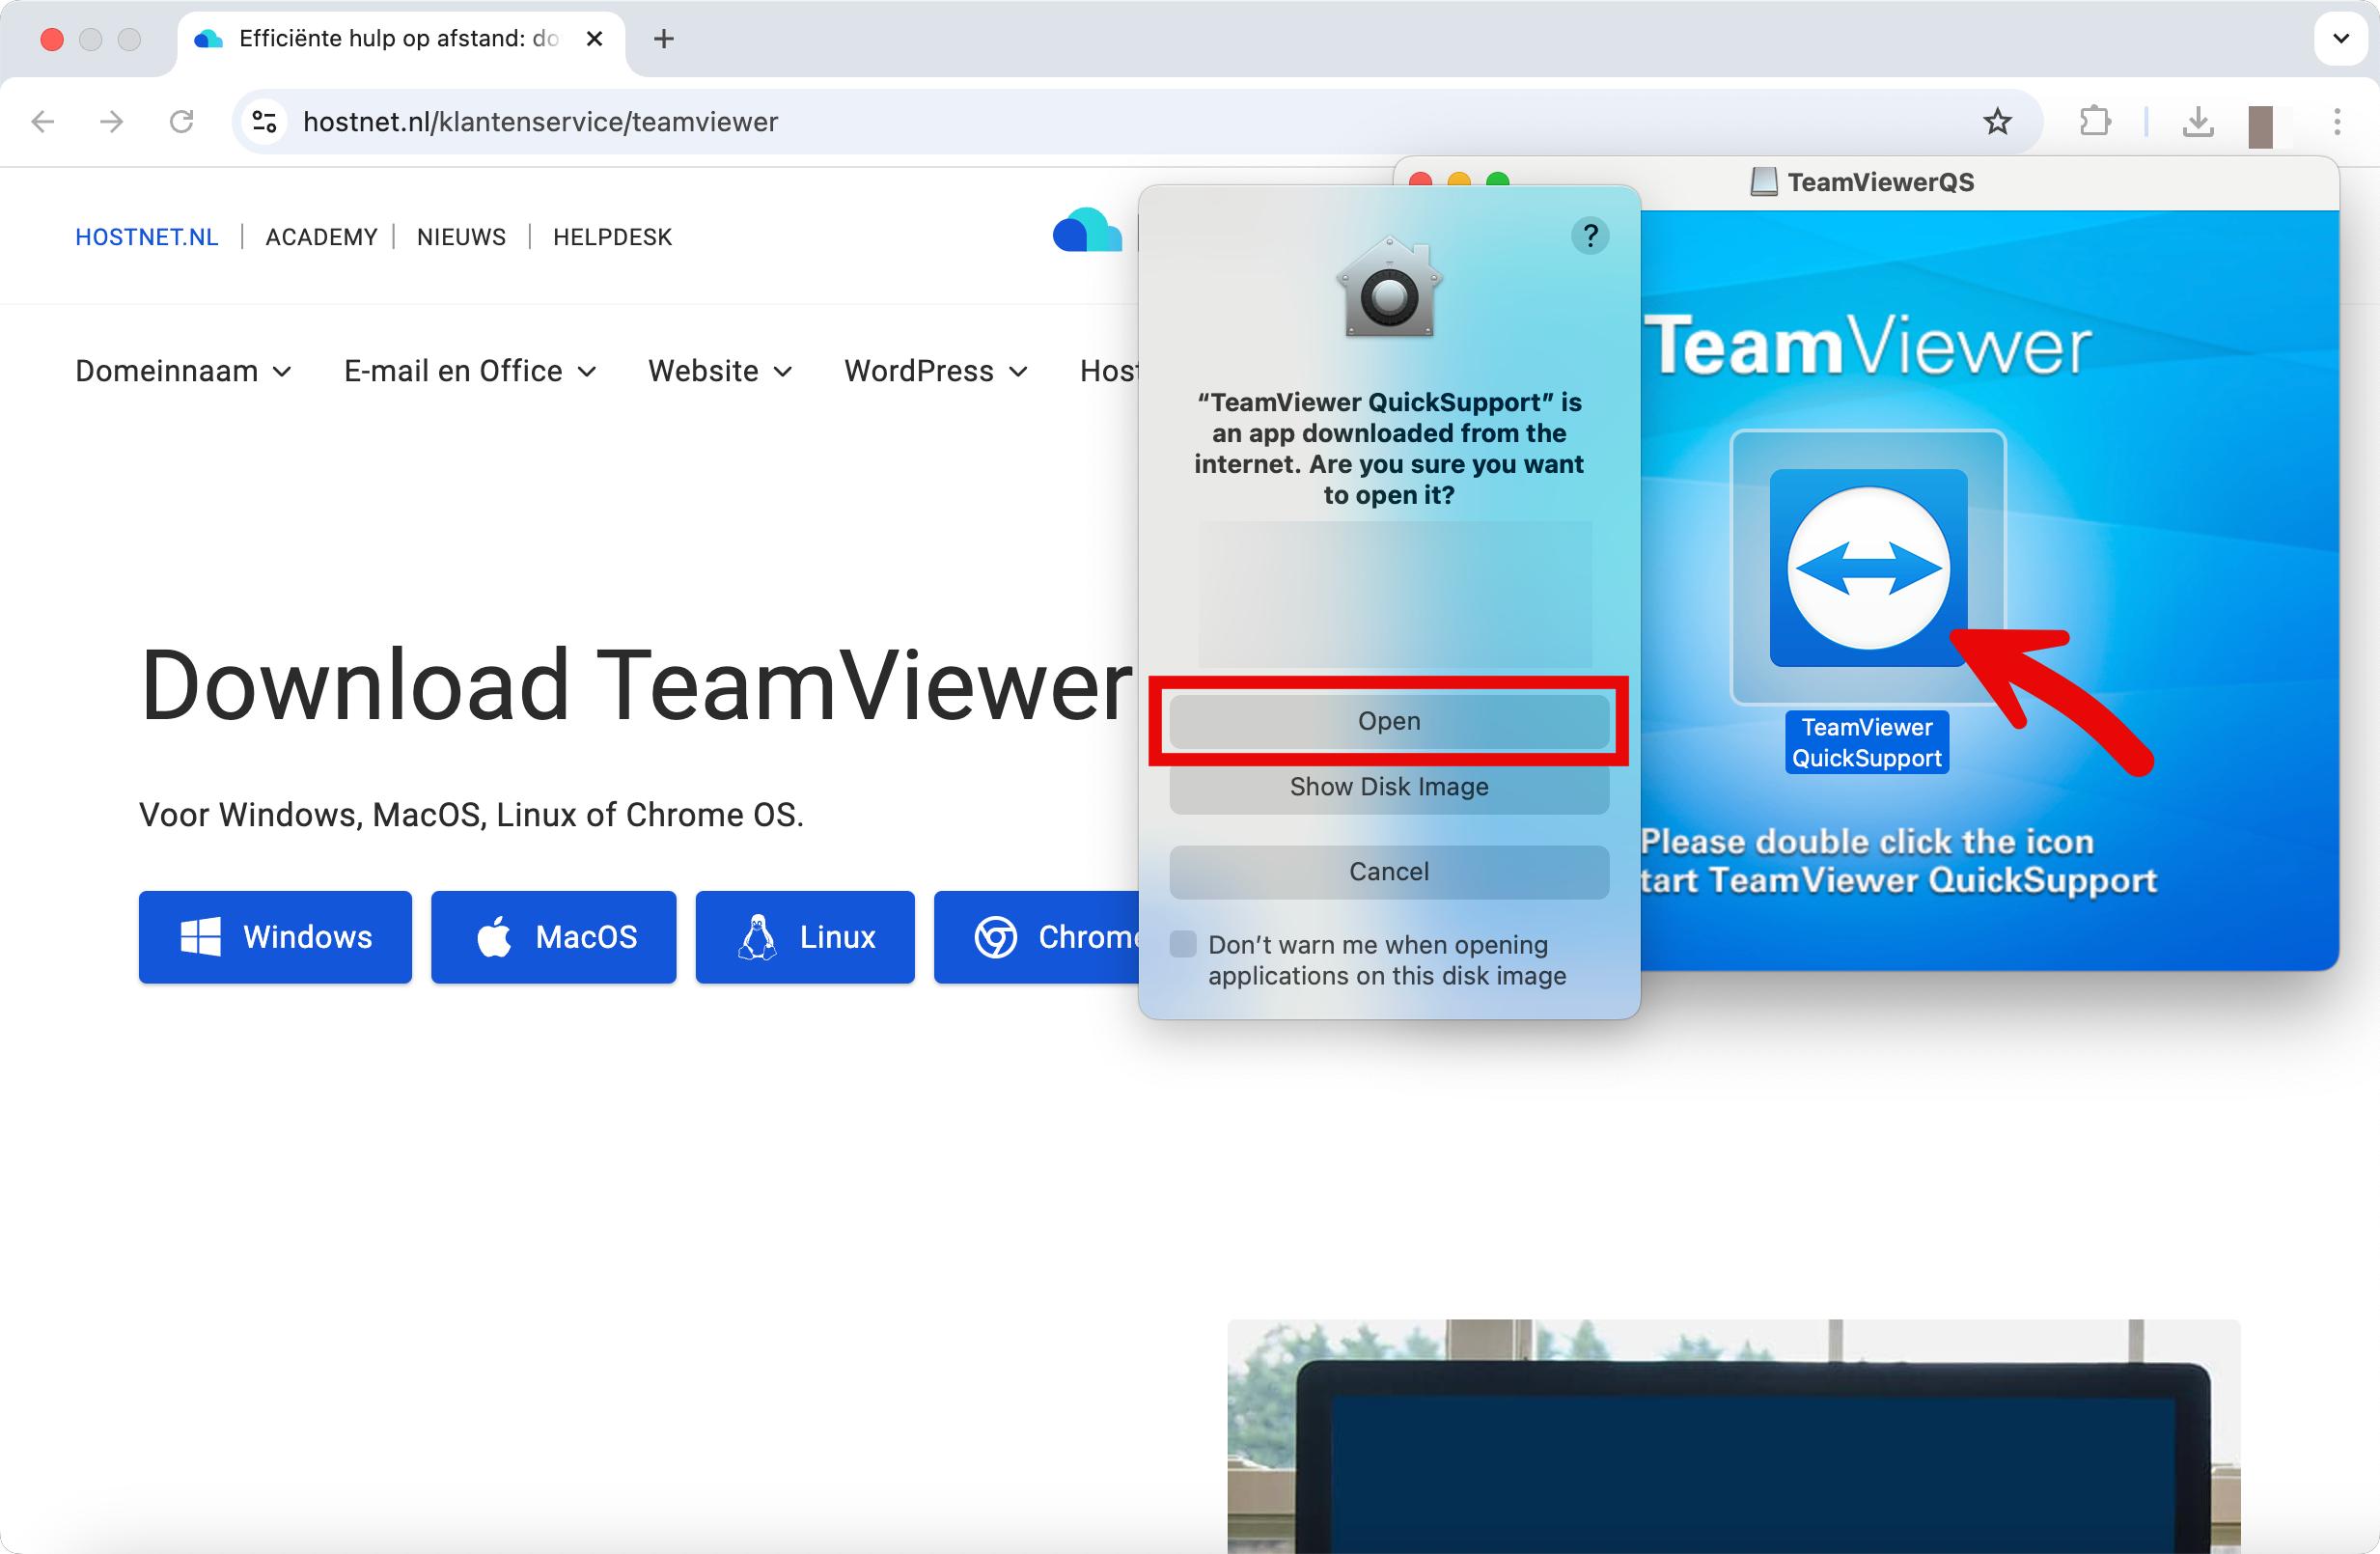The image size is (2380, 1554).
Task: Check Don't warn me when opening applications
Action: pyautogui.click(x=1183, y=944)
